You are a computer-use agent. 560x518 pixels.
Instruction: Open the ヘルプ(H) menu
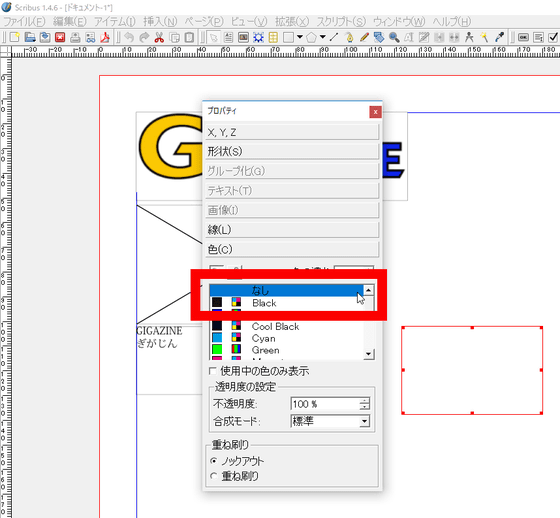click(x=452, y=22)
